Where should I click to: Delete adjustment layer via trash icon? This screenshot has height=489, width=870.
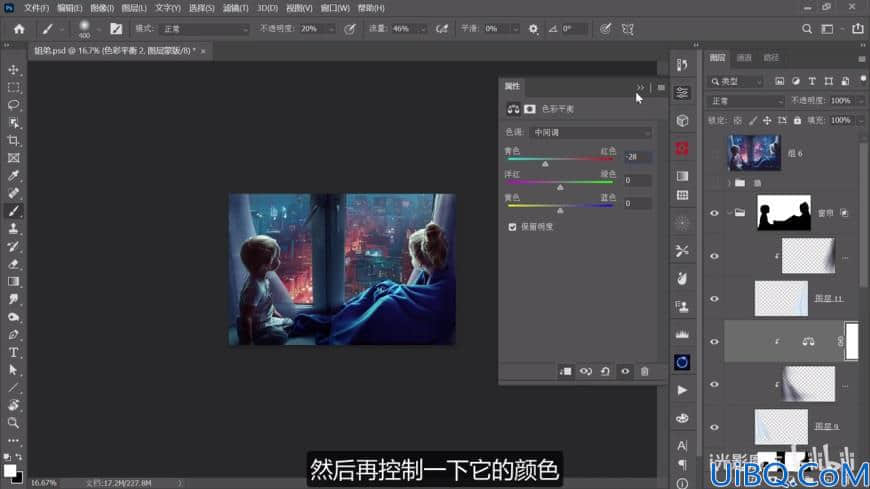click(645, 371)
